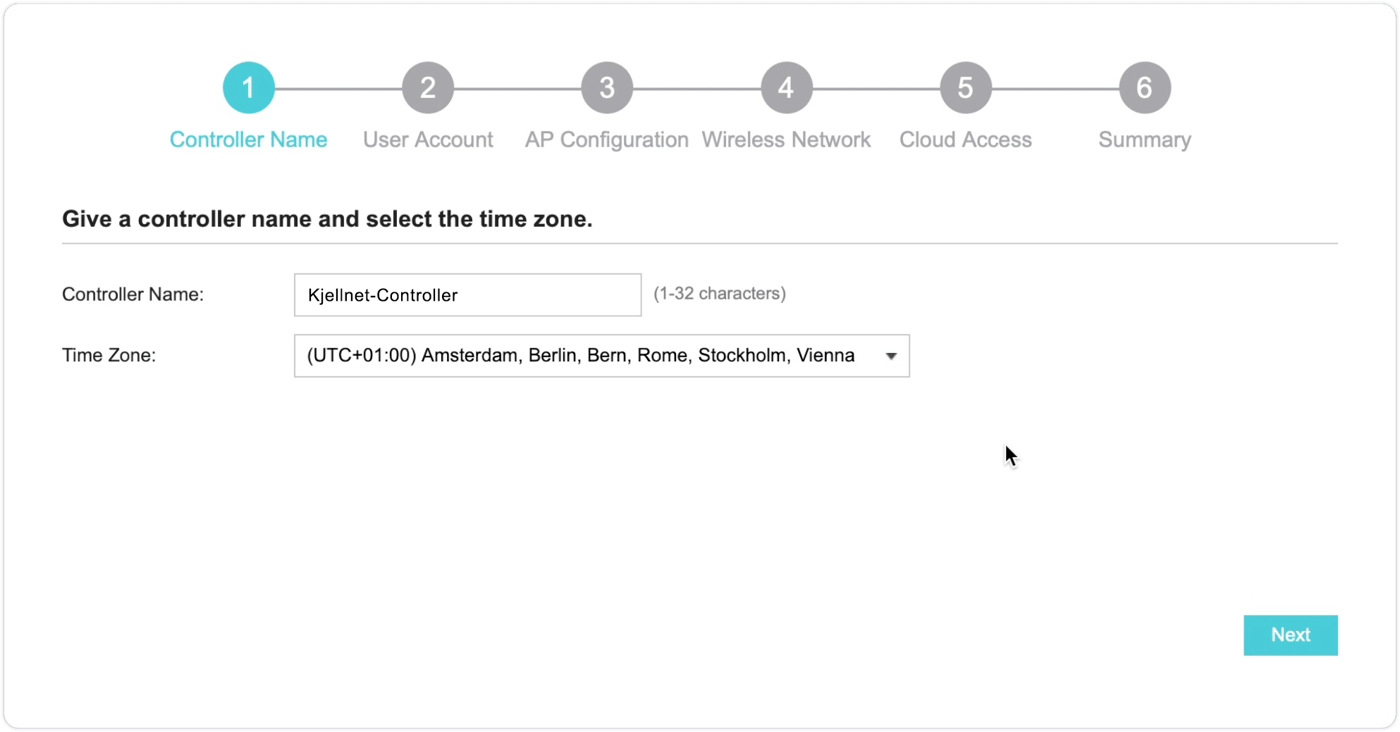Click the step 6 circle icon
This screenshot has height=732, width=1400.
[x=1144, y=88]
